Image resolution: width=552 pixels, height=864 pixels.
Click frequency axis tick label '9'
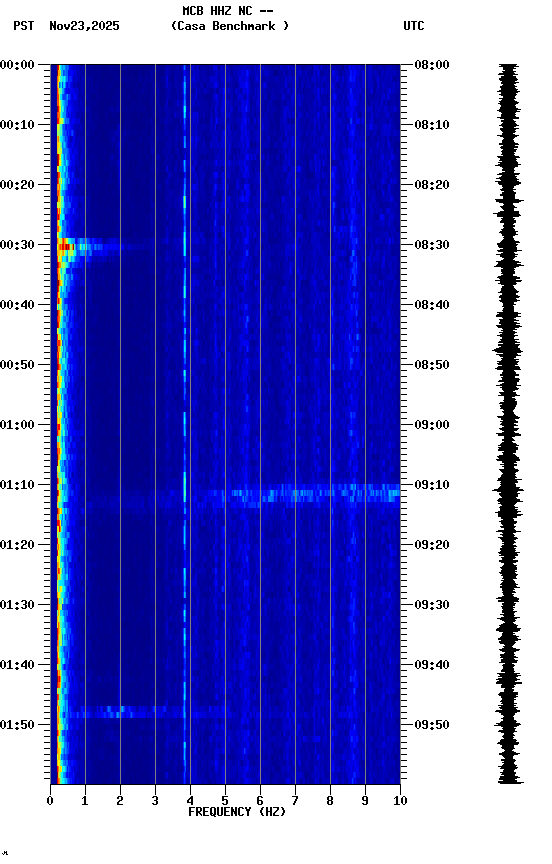click(x=365, y=801)
